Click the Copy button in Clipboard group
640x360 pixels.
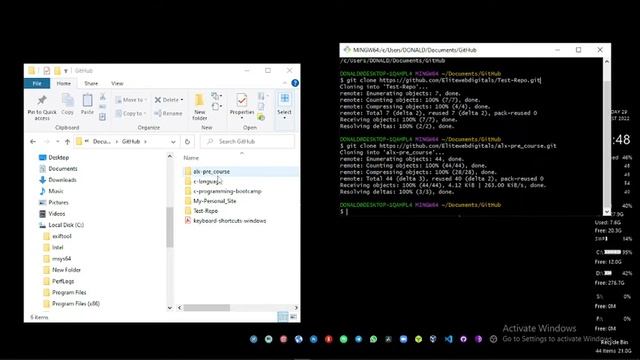(67, 104)
